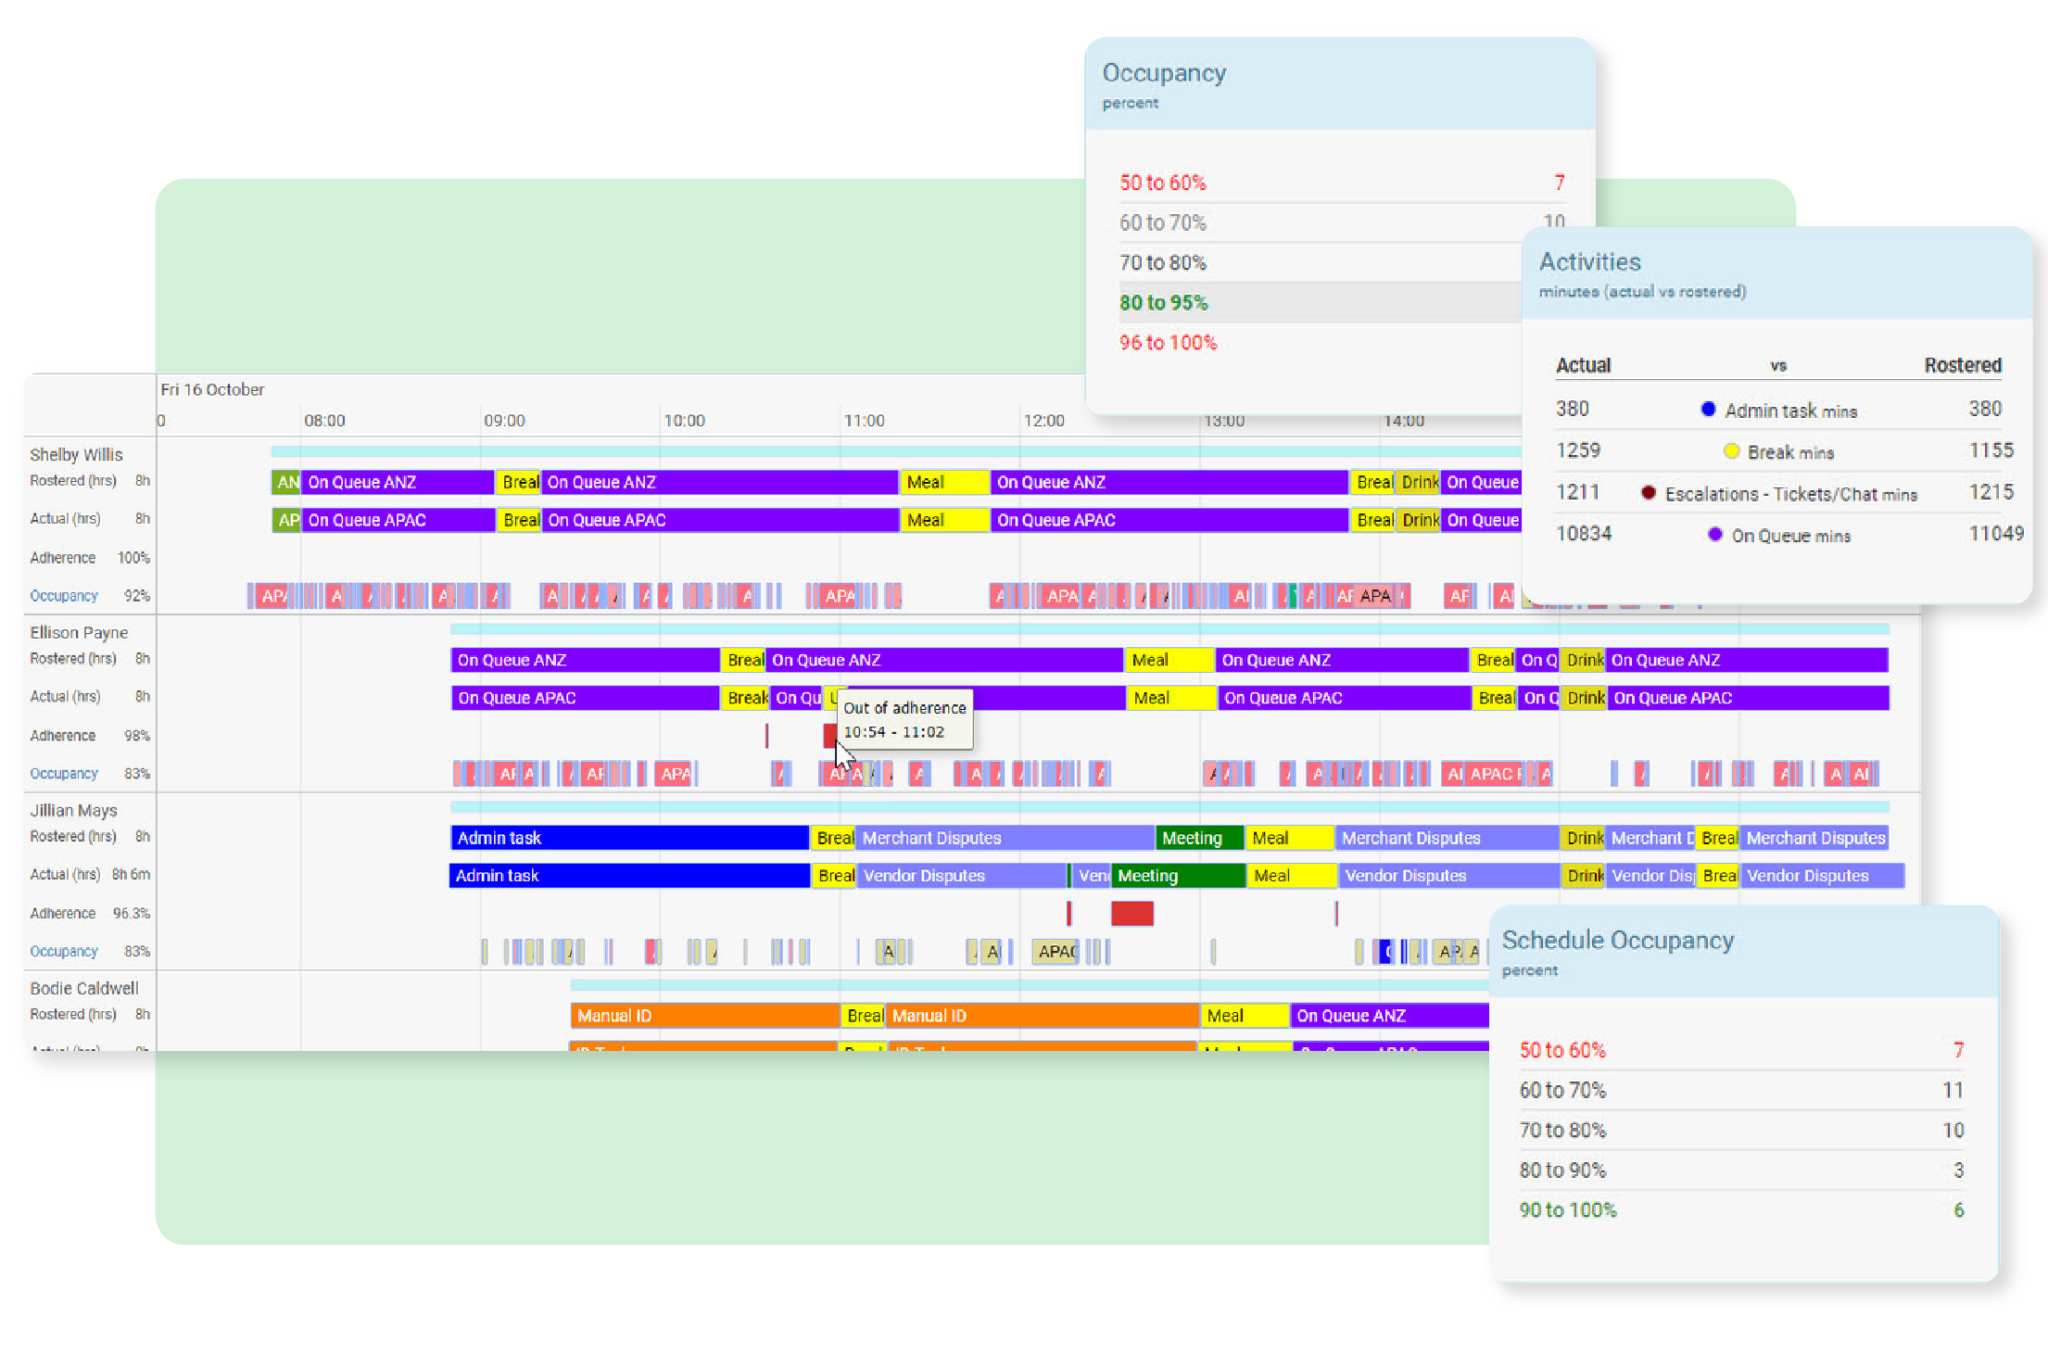Select the red 50 to 60% row in Occupancy

[1162, 183]
